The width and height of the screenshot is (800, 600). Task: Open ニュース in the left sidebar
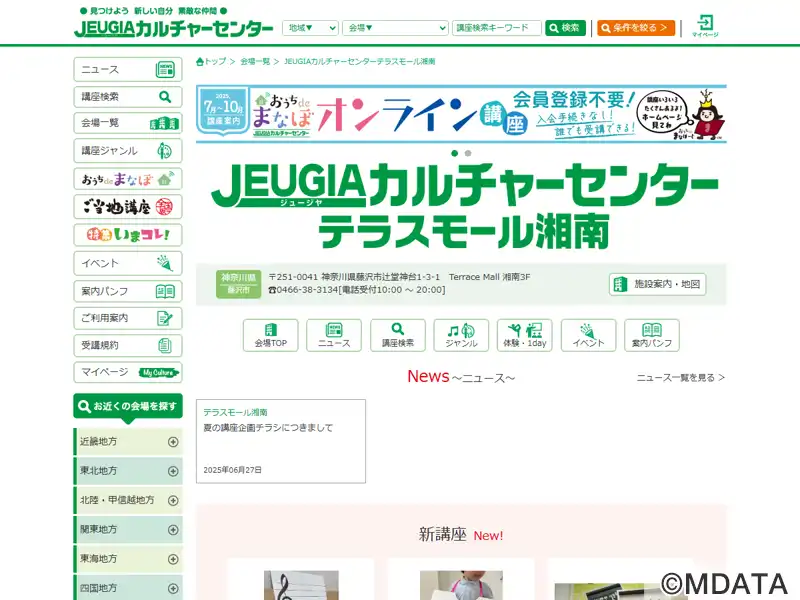pyautogui.click(x=128, y=69)
